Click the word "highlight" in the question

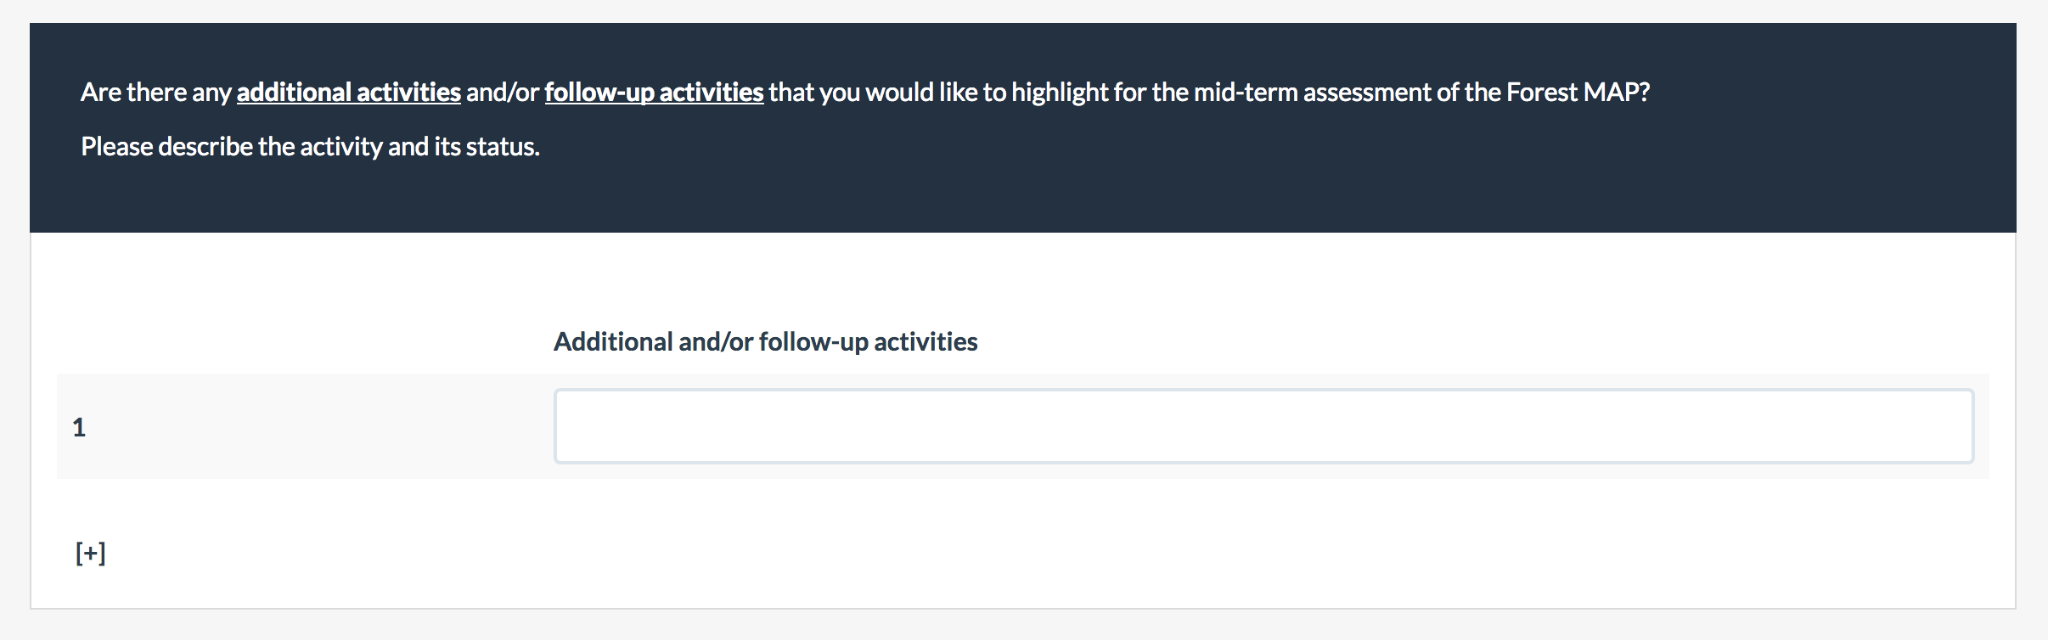tap(1059, 92)
